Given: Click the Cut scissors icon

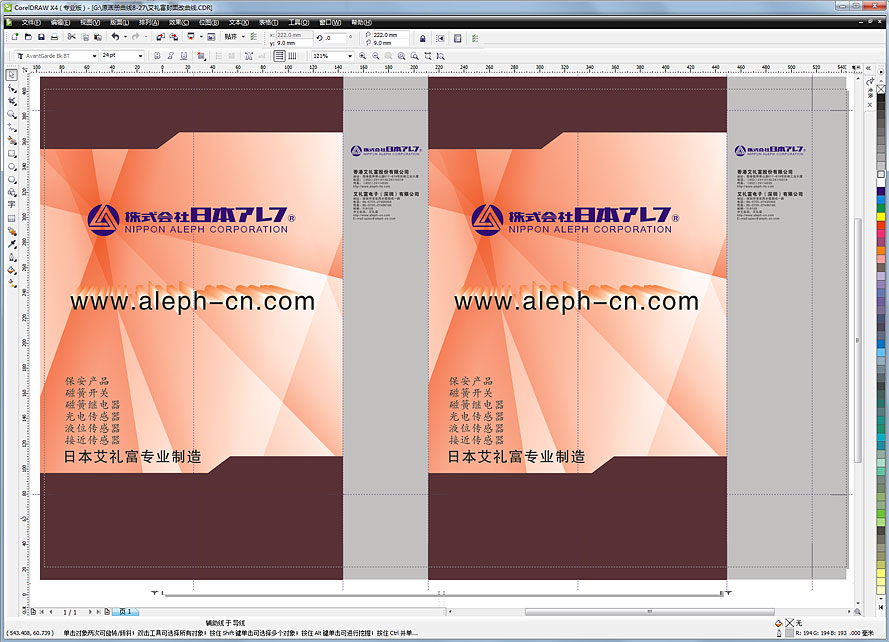Looking at the screenshot, I should click(70, 37).
